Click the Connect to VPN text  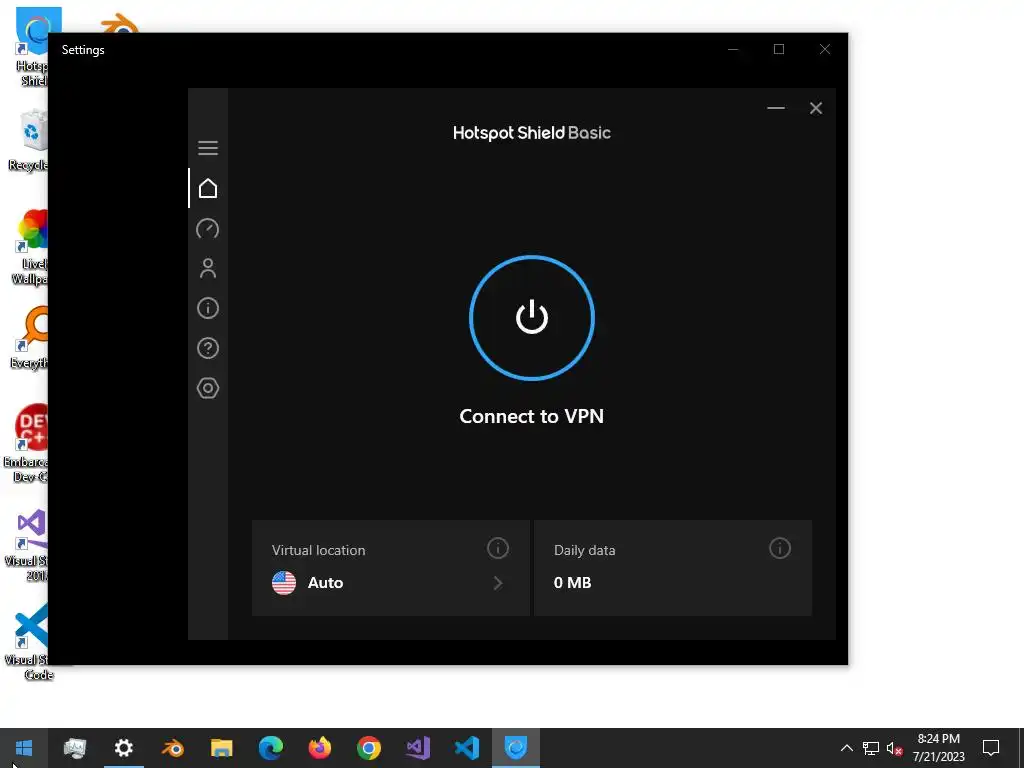(x=532, y=416)
